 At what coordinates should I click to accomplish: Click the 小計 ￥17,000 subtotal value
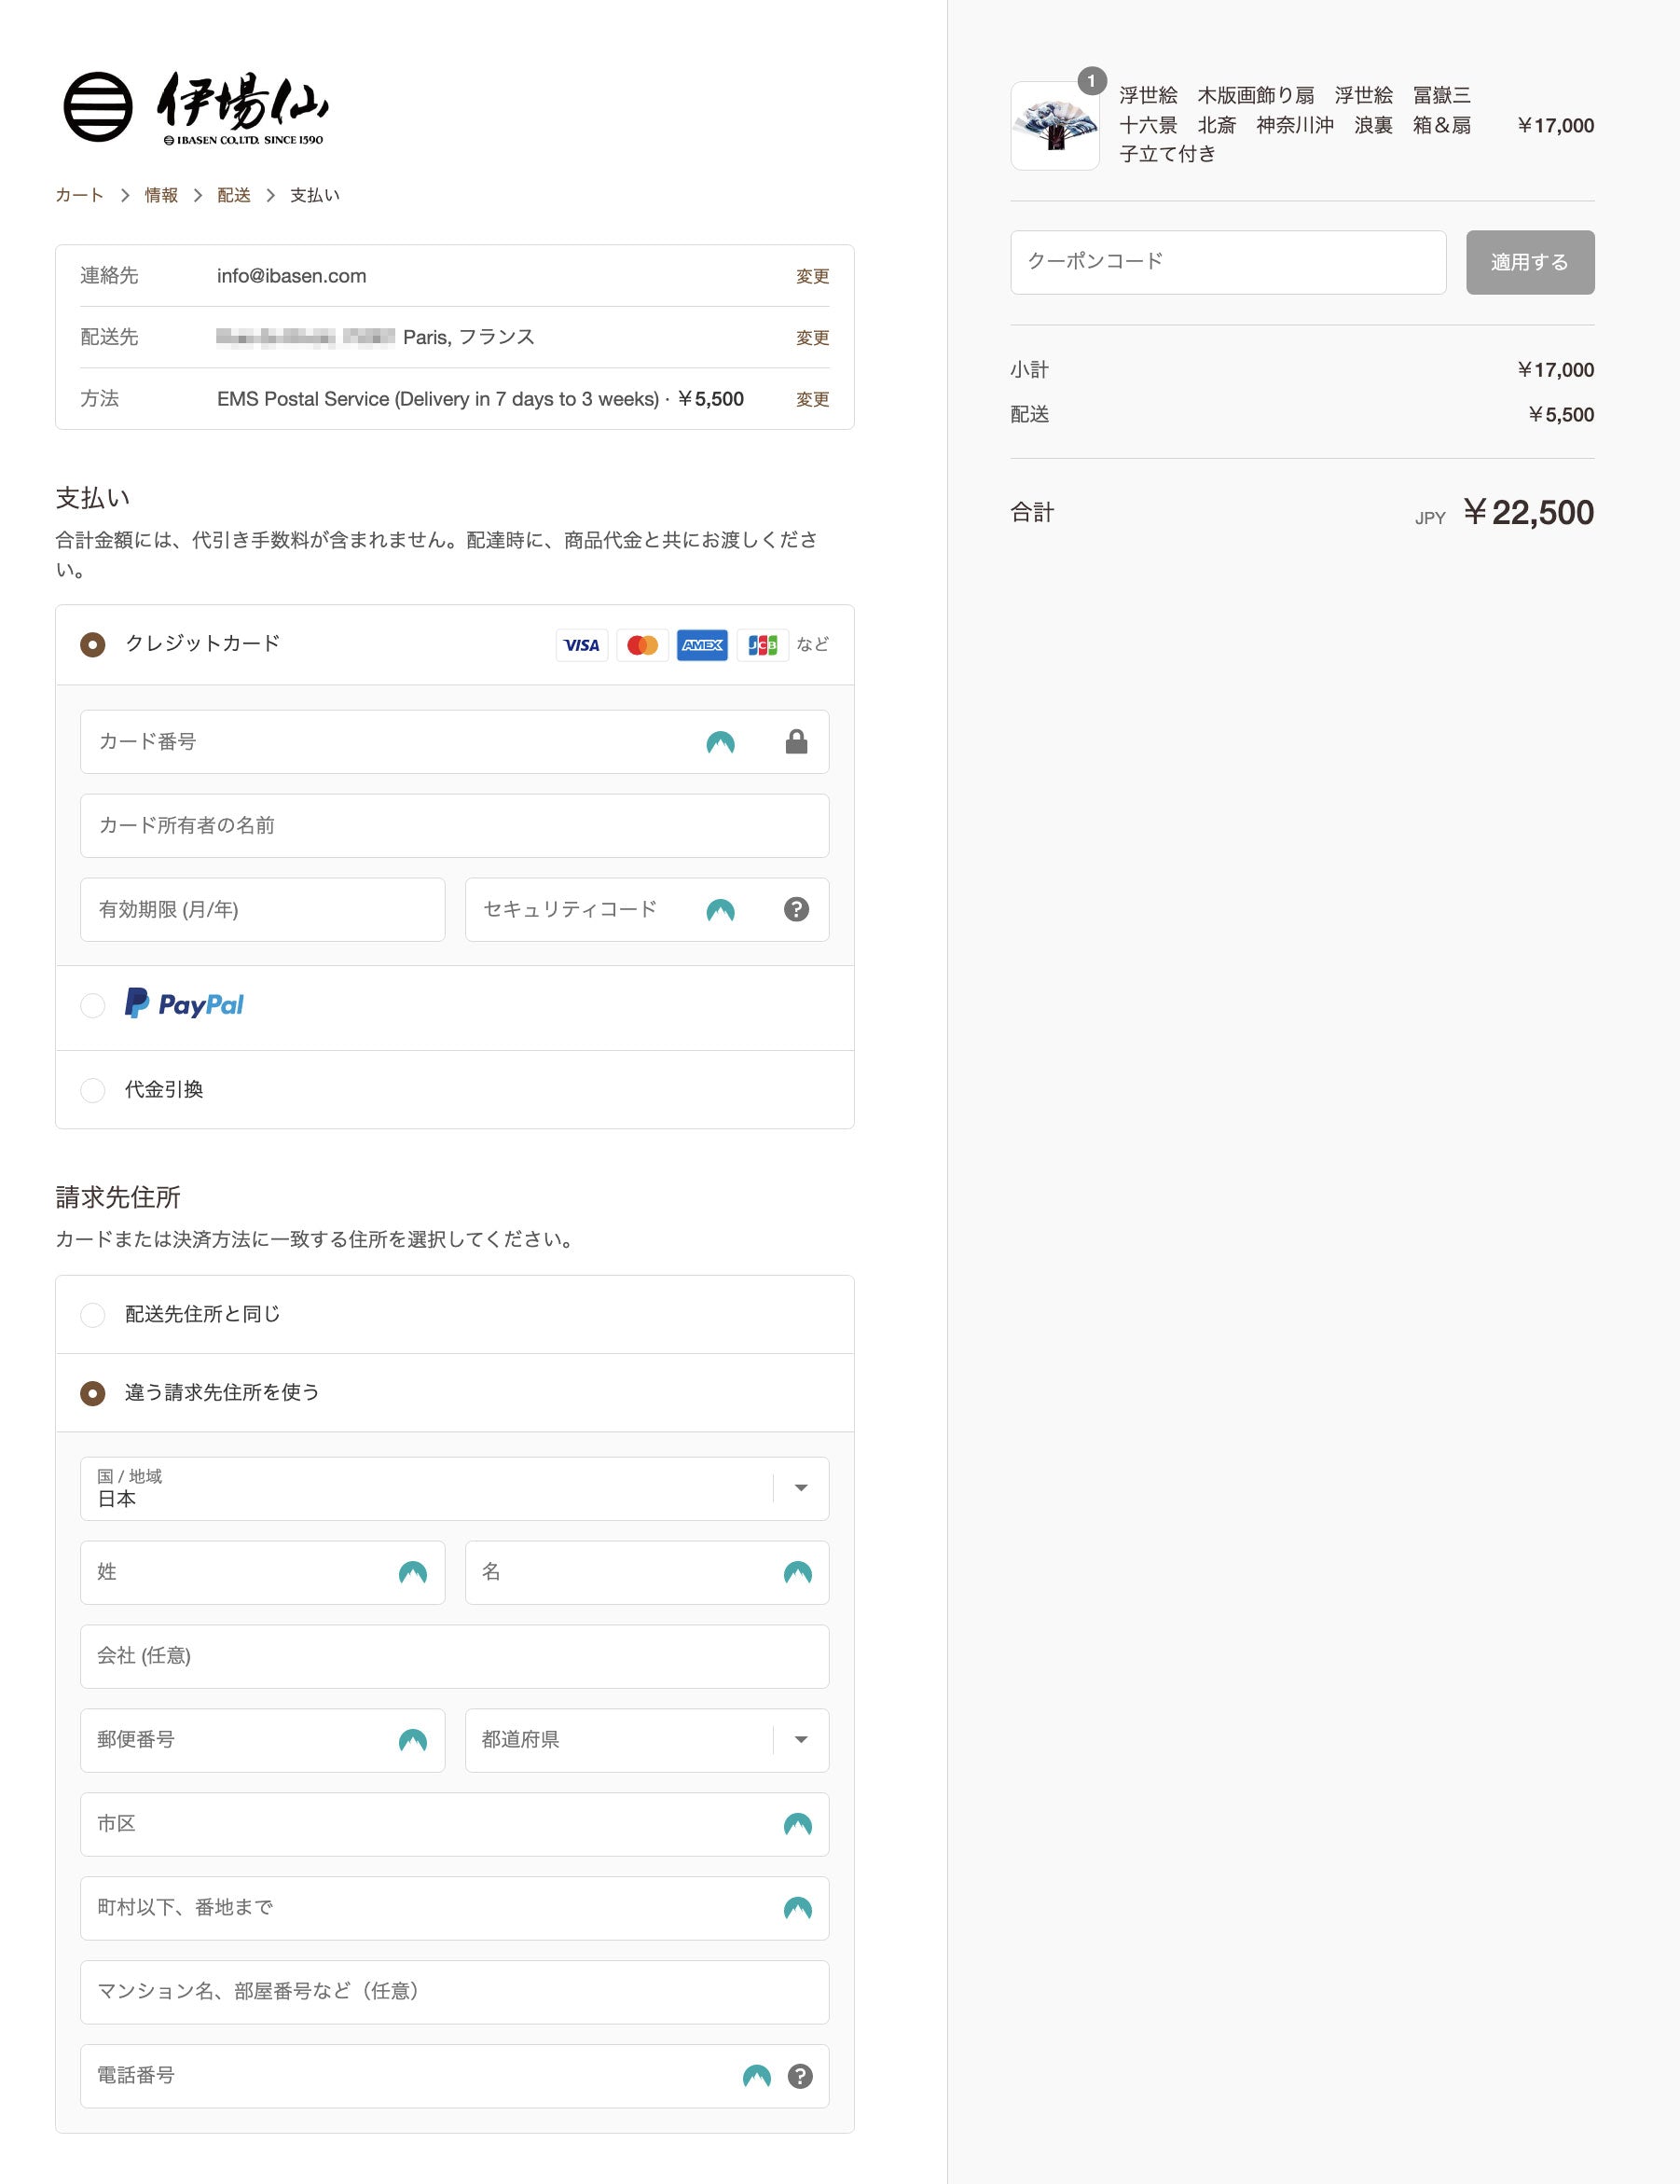click(1555, 370)
